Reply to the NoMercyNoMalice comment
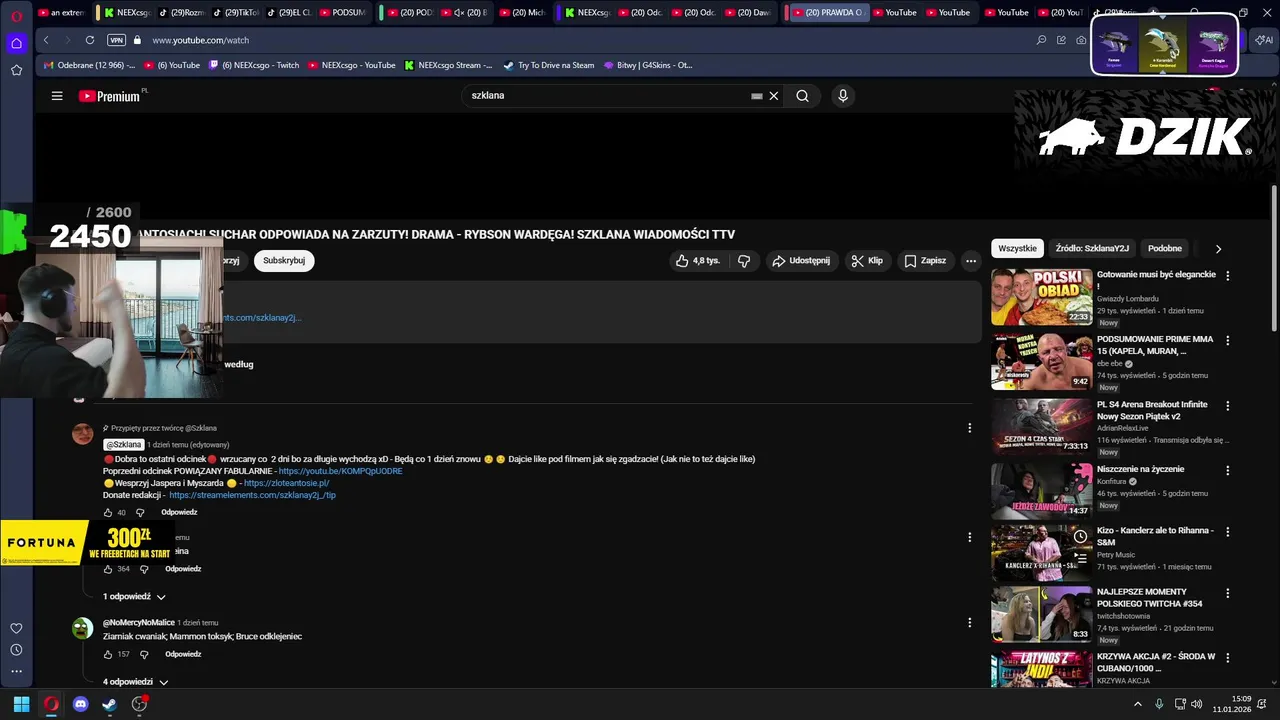 pos(183,654)
